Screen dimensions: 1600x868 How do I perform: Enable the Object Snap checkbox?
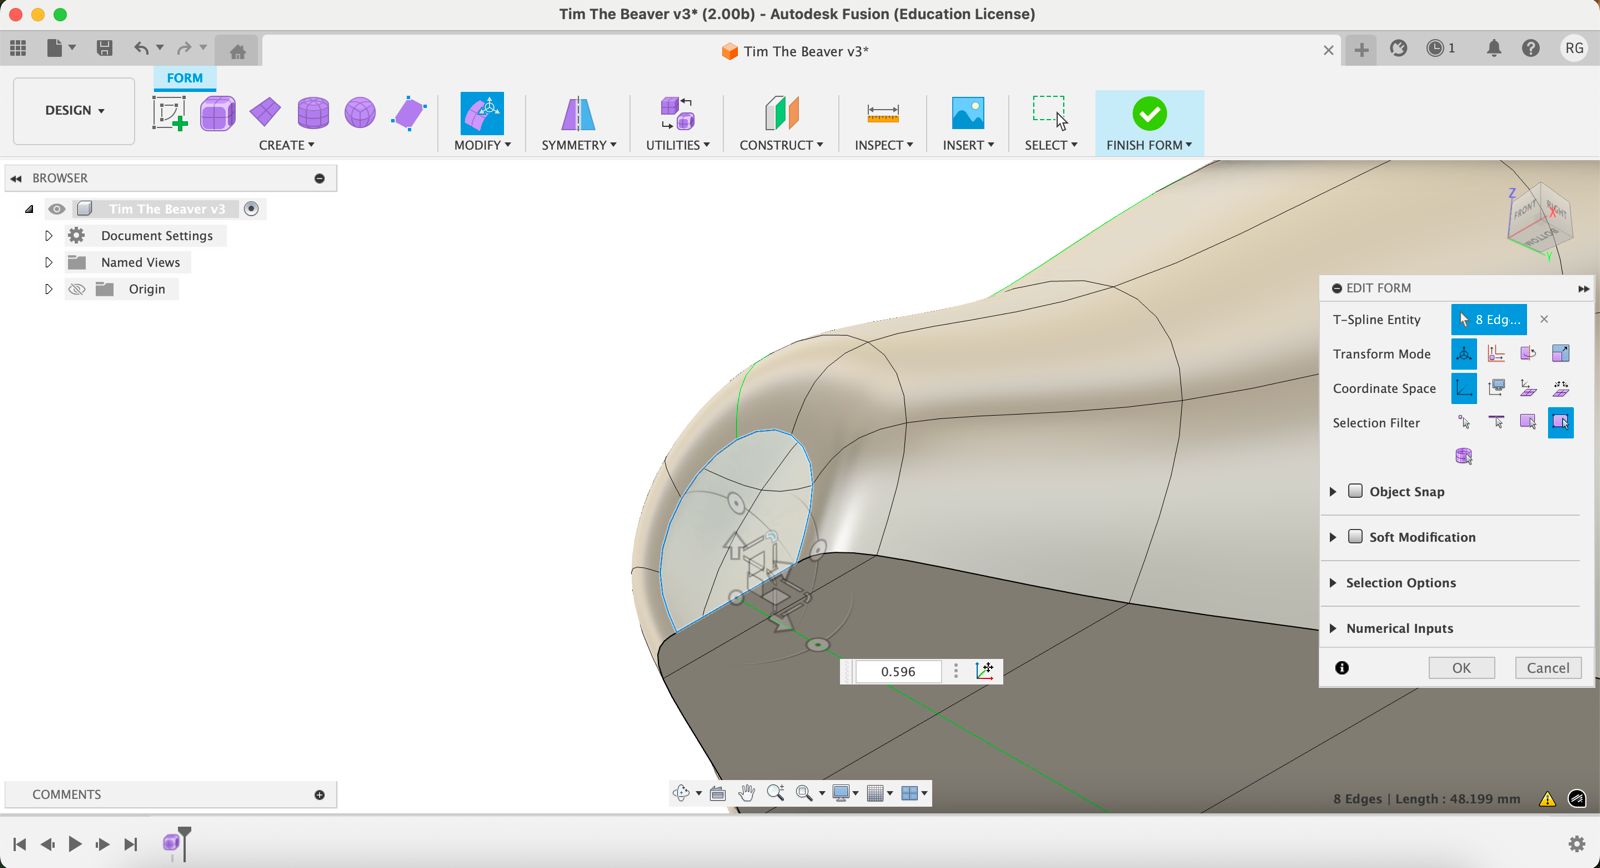[x=1355, y=491]
